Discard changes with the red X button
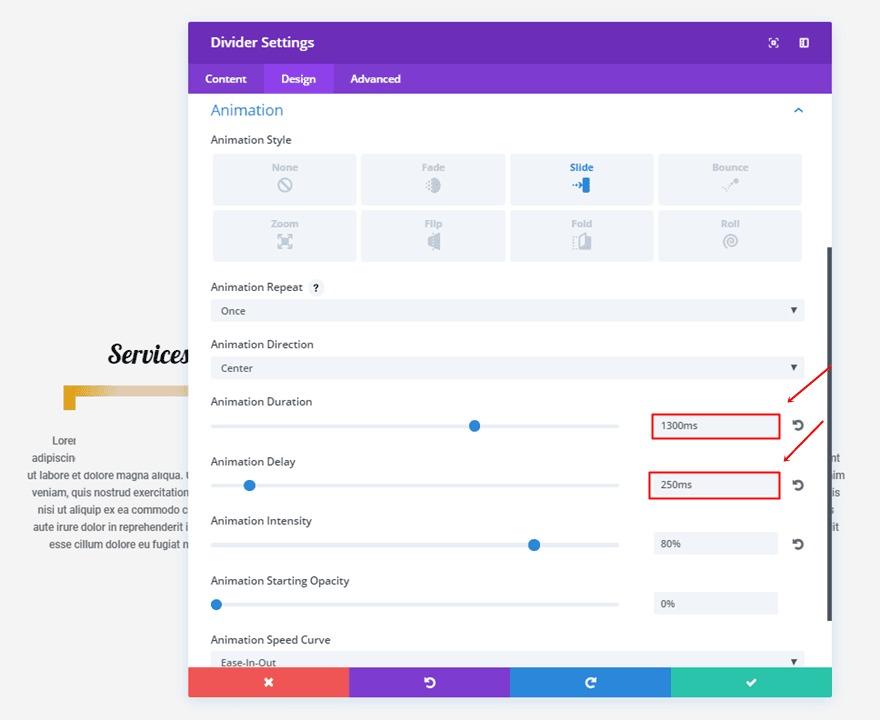The width and height of the screenshot is (880, 720). point(268,682)
